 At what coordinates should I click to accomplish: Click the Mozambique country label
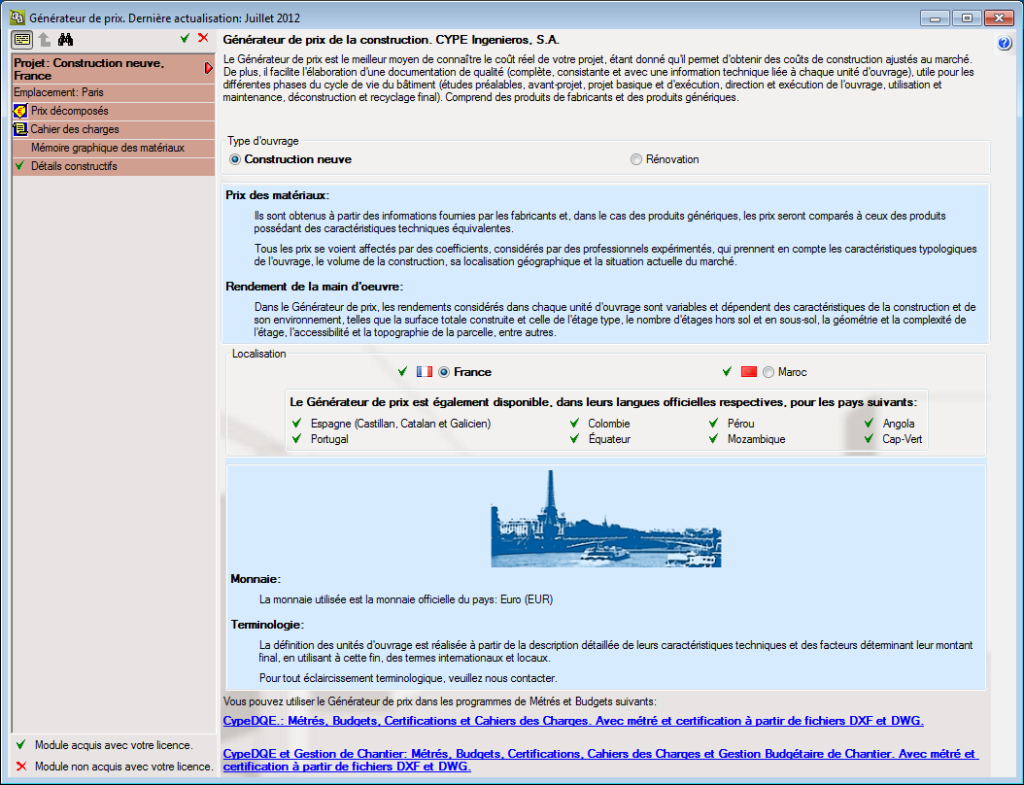coord(756,439)
